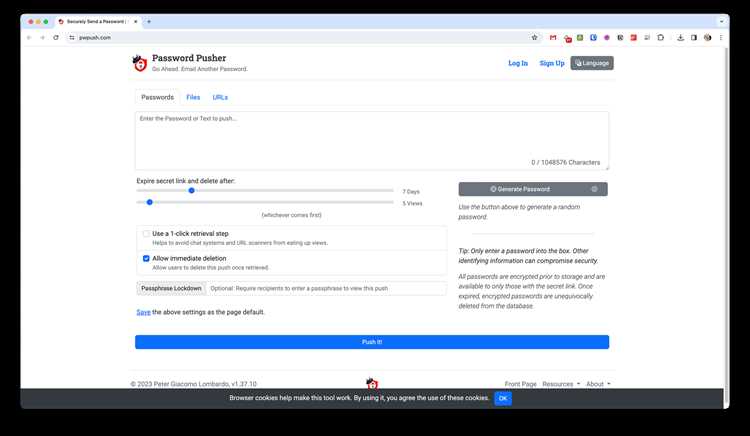Open the Gmail extension icon
The width and height of the screenshot is (750, 436).
(553, 37)
